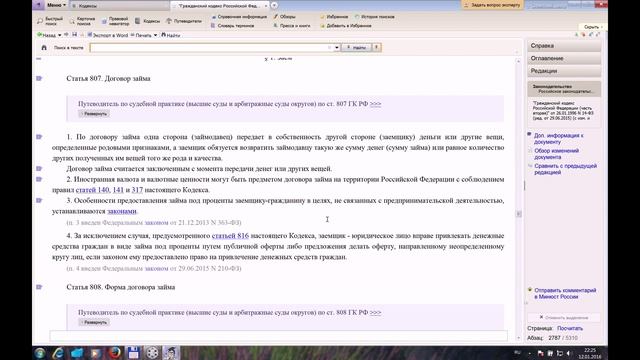Click the search-up arrow button beside Найти
640x360 pixels.
pyautogui.click(x=376, y=48)
